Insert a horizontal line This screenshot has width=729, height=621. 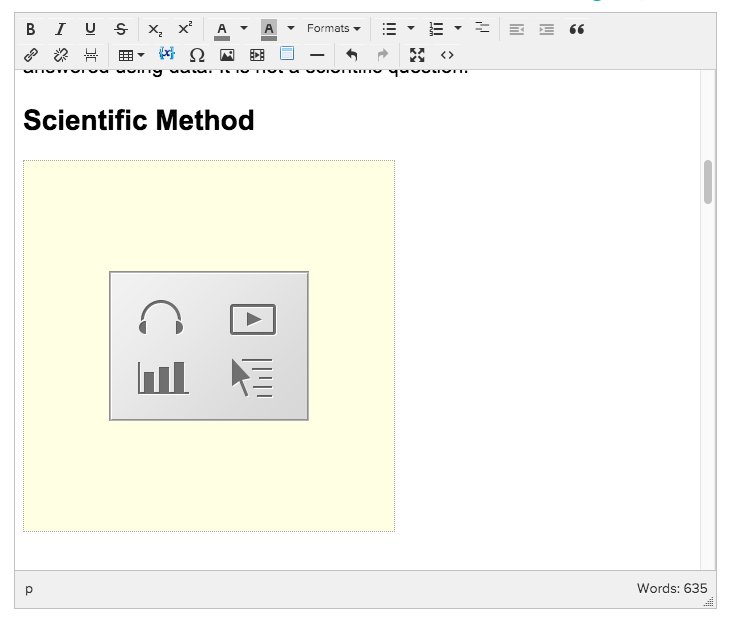(317, 55)
